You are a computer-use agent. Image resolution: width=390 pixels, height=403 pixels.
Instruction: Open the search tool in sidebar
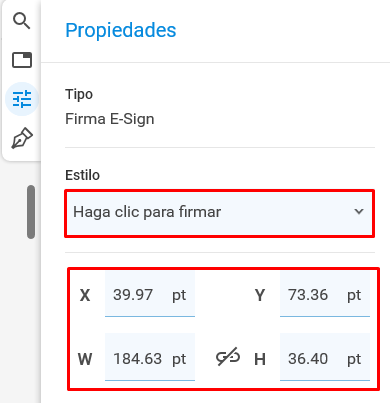tap(22, 21)
